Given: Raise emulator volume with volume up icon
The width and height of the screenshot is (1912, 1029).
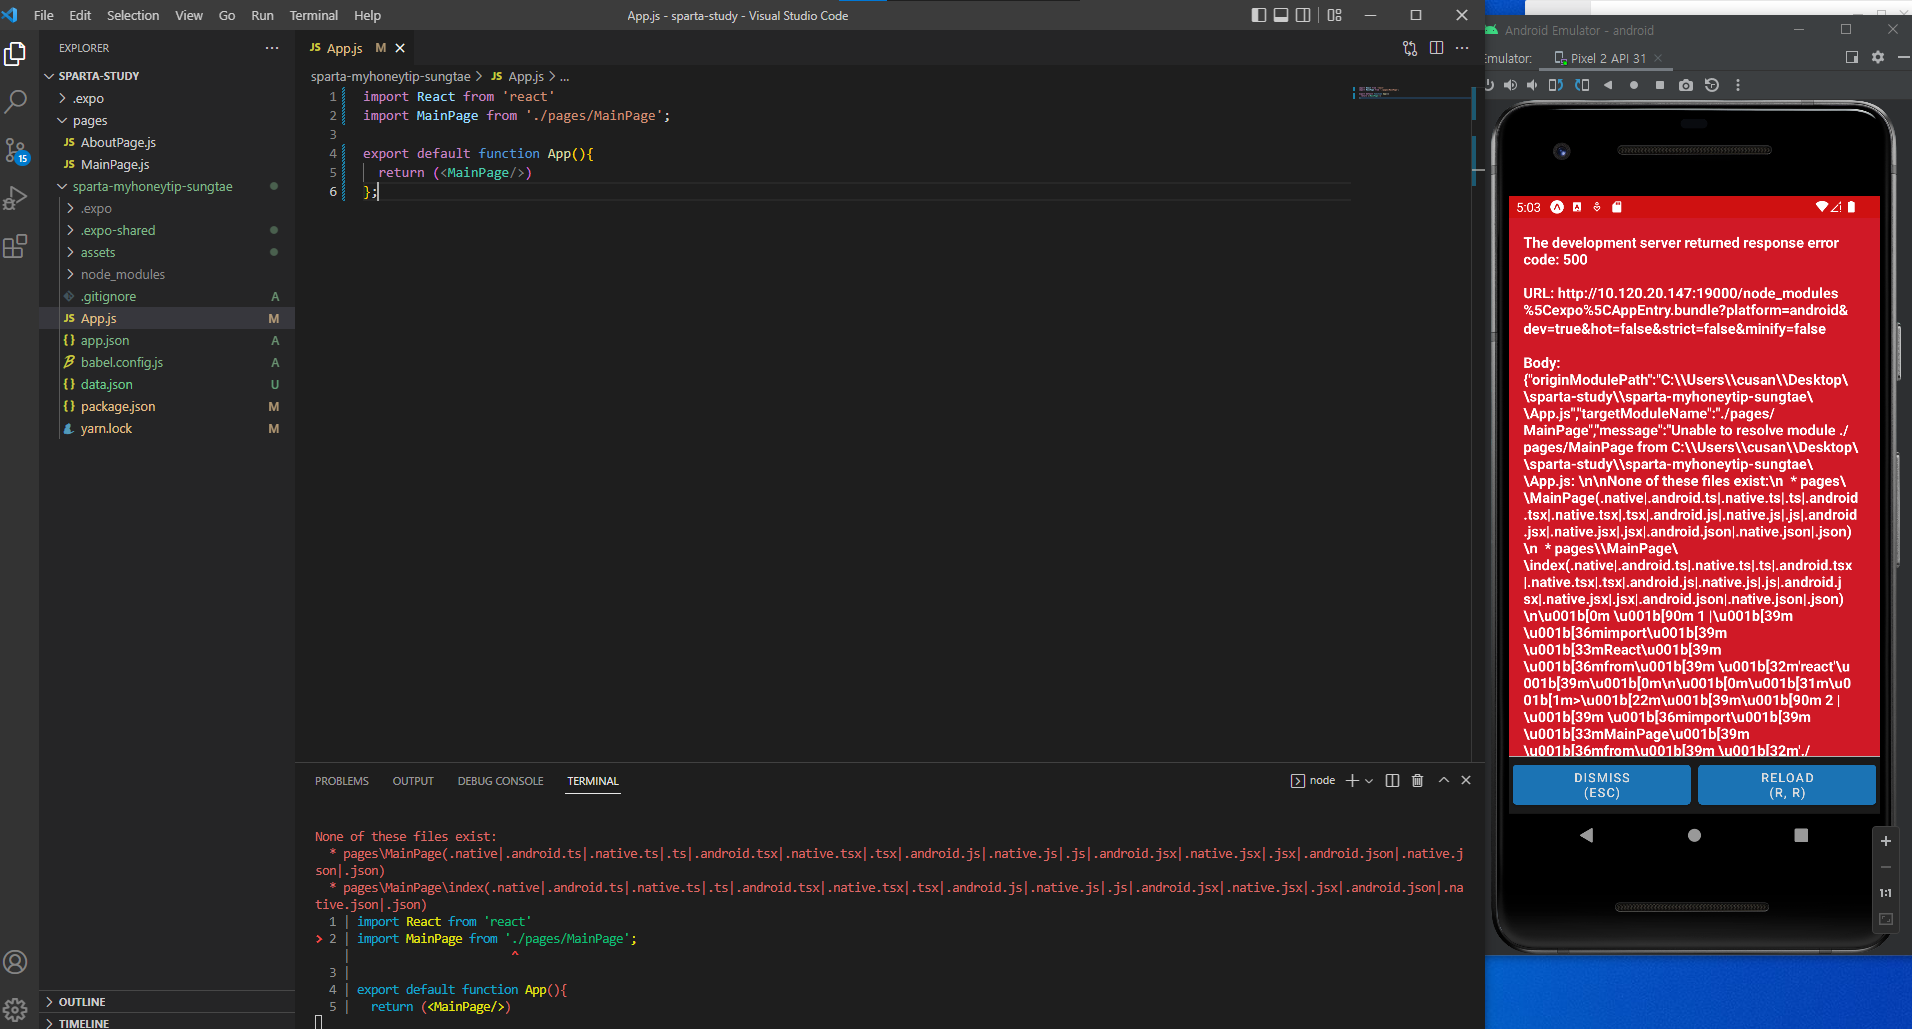Looking at the screenshot, I should point(1510,85).
